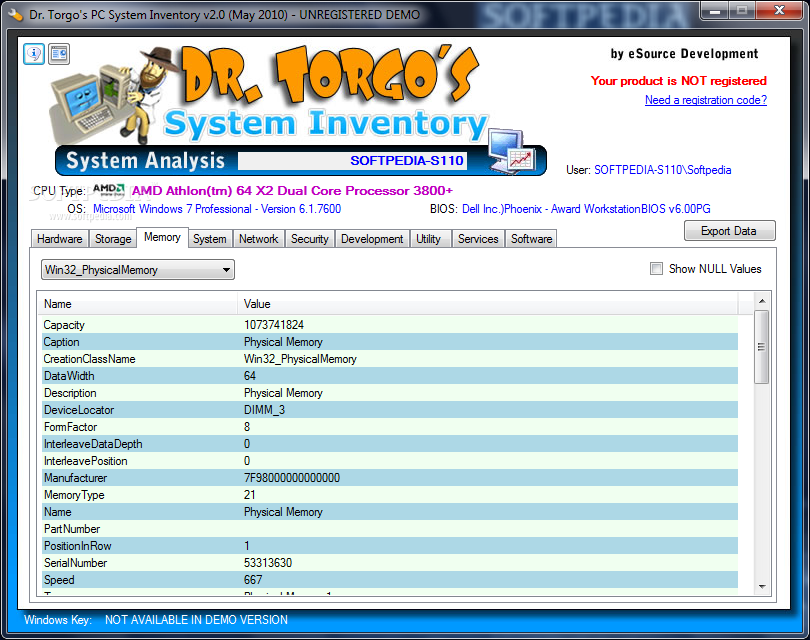Follow the 'Need a registration code?' link
810x640 pixels.
[706, 100]
